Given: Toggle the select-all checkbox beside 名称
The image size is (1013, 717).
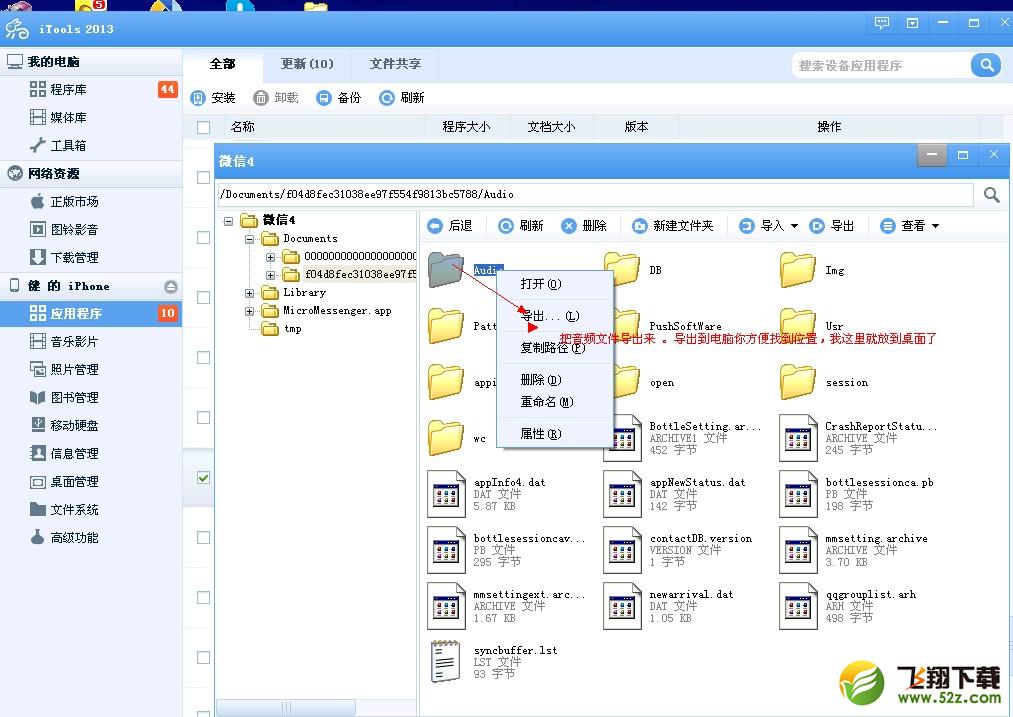Looking at the screenshot, I should (204, 127).
